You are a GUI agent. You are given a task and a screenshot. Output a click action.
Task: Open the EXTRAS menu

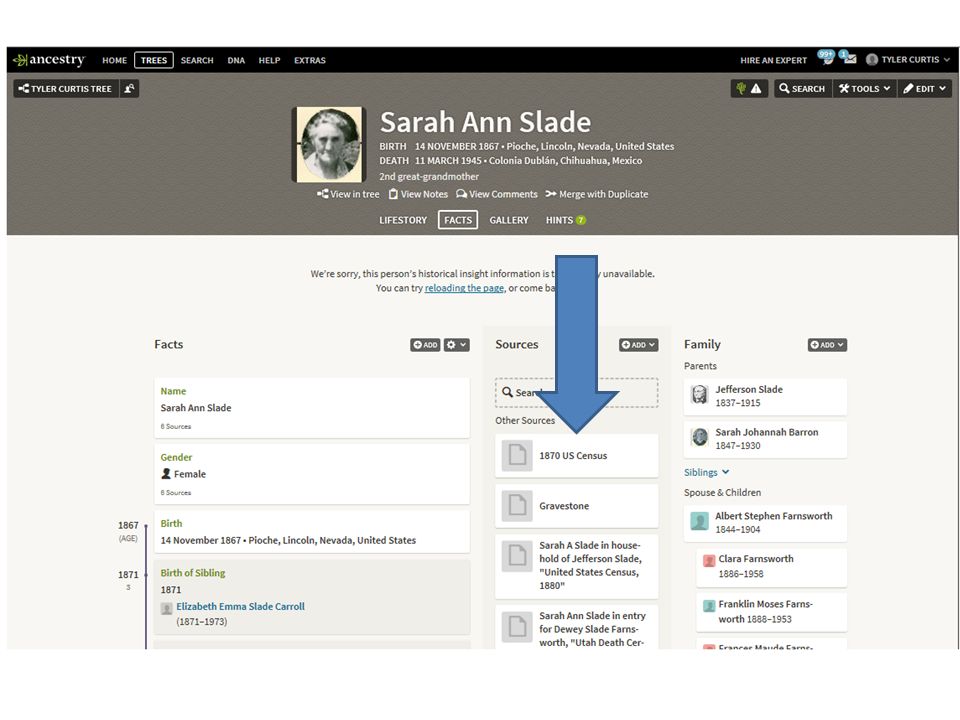coord(310,60)
